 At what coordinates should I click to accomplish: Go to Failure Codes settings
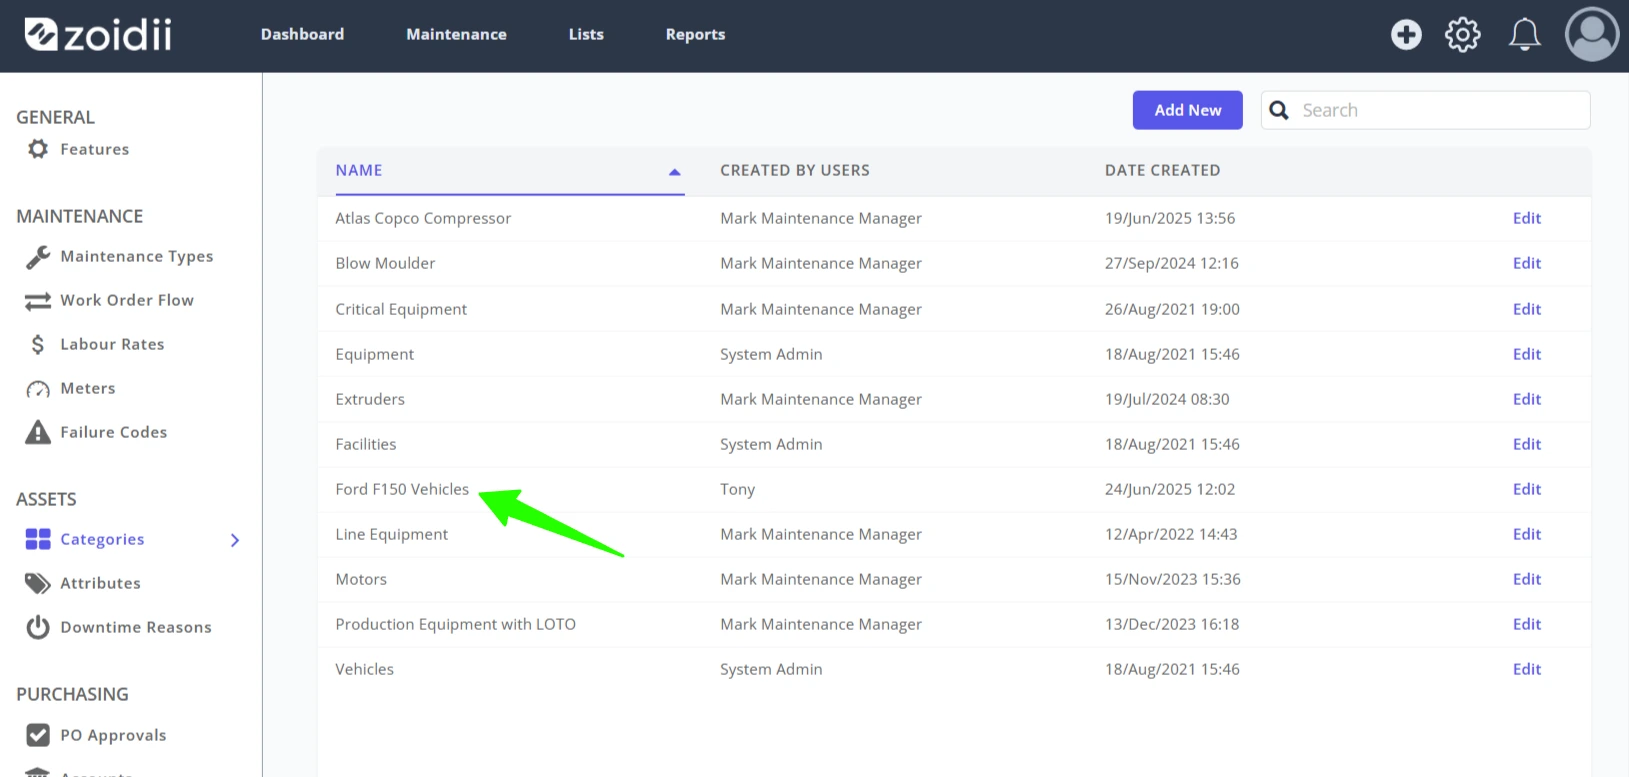[x=114, y=432]
